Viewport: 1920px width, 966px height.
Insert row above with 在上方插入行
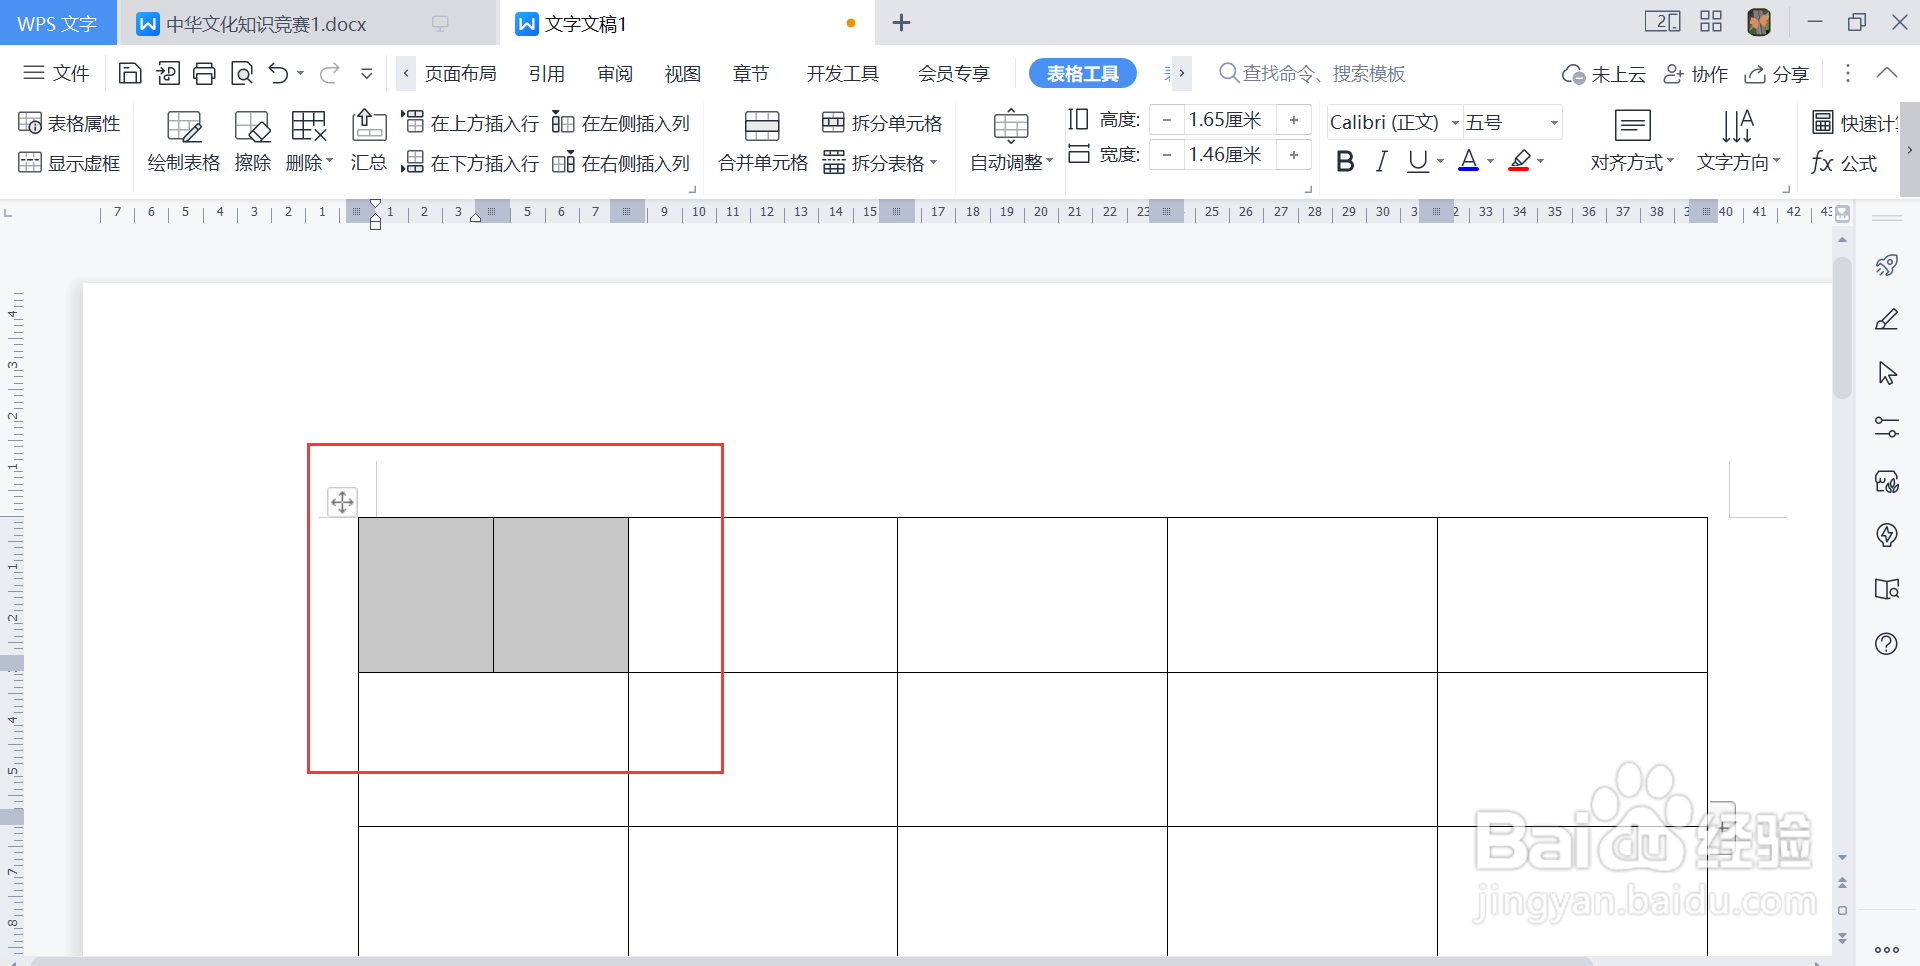(x=470, y=123)
